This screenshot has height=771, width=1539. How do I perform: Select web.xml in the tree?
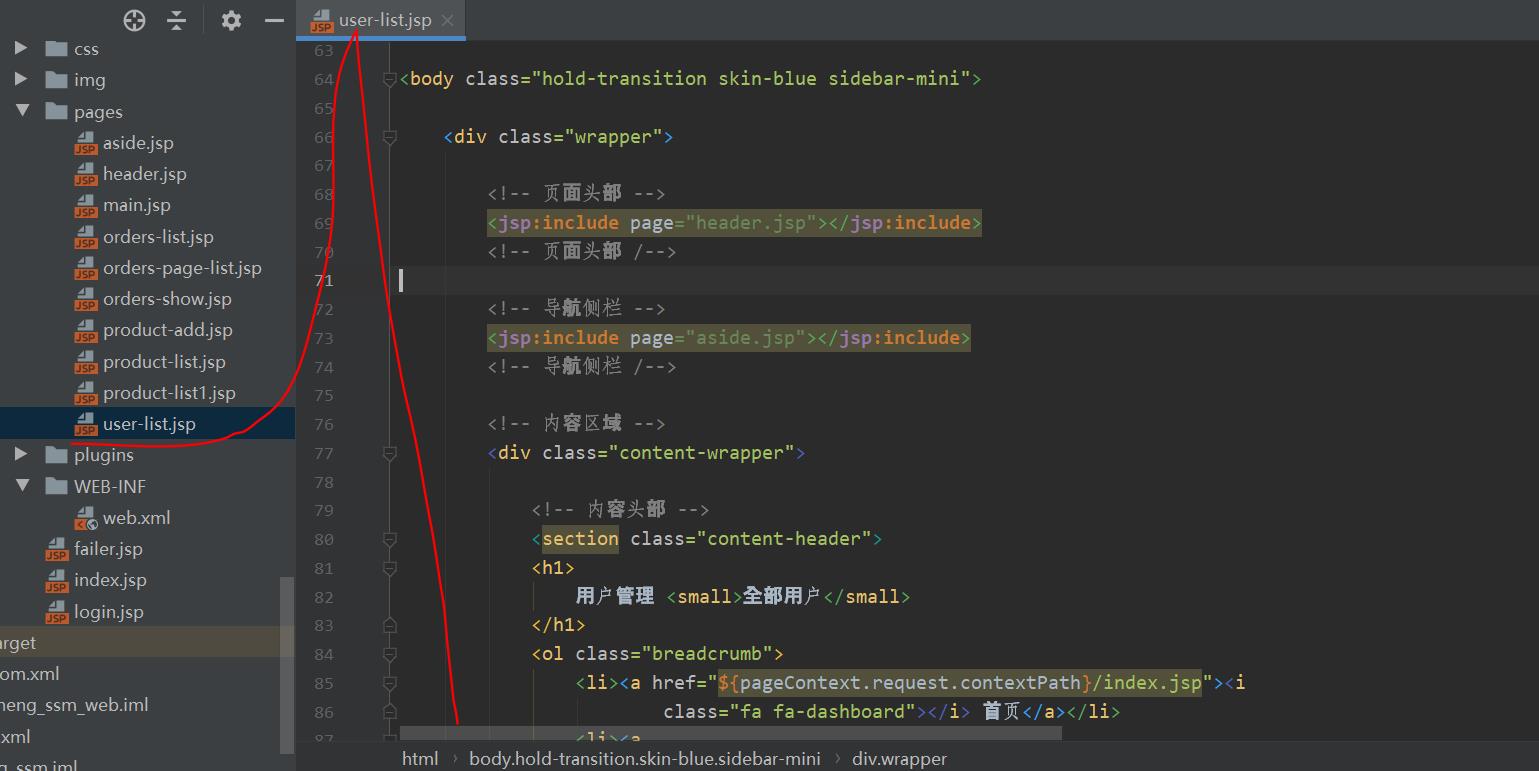[136, 518]
